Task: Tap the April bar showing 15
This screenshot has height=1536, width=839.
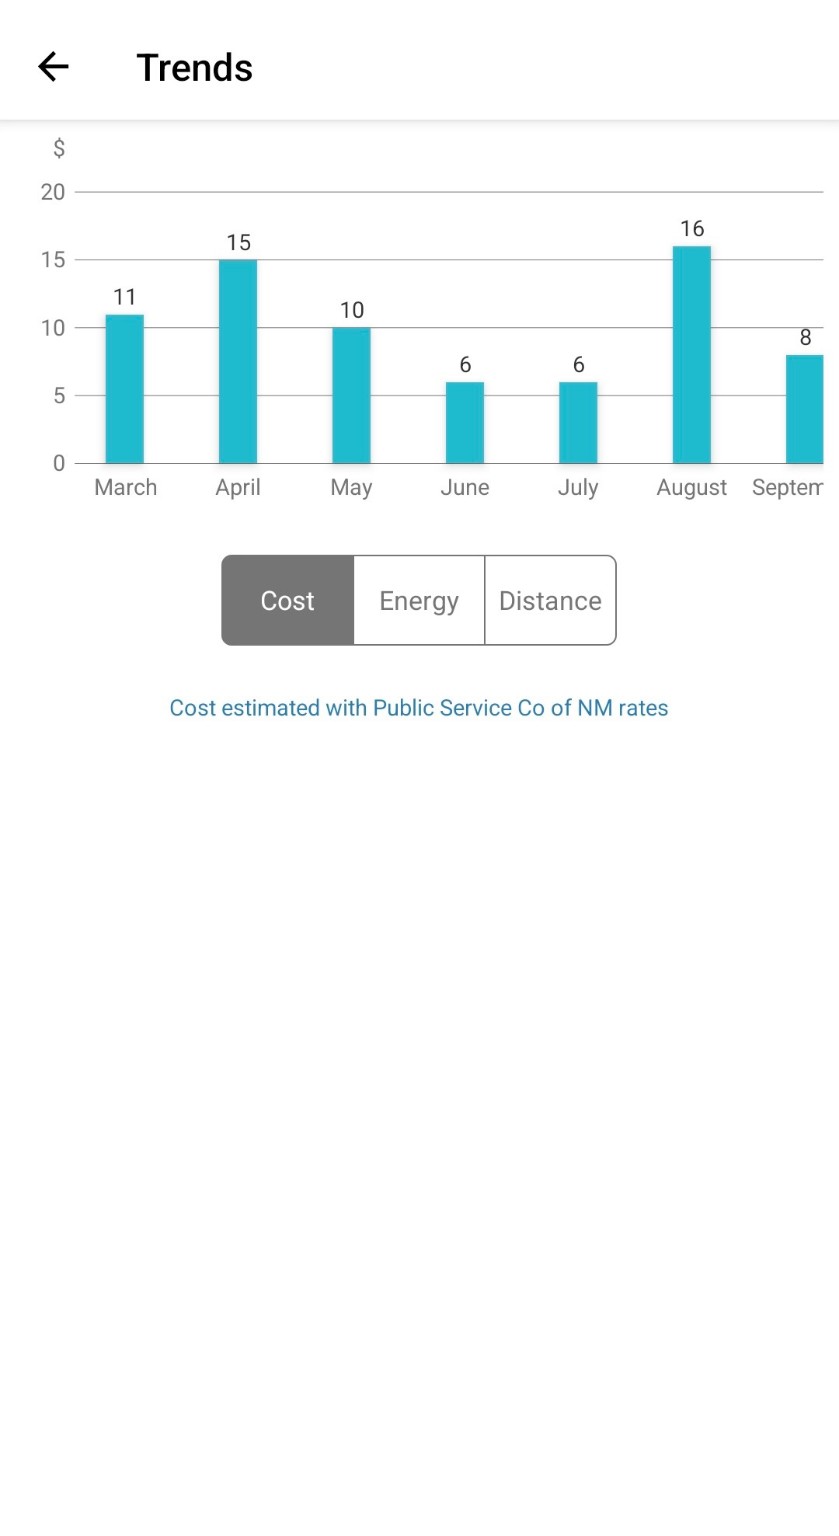Action: [x=238, y=362]
